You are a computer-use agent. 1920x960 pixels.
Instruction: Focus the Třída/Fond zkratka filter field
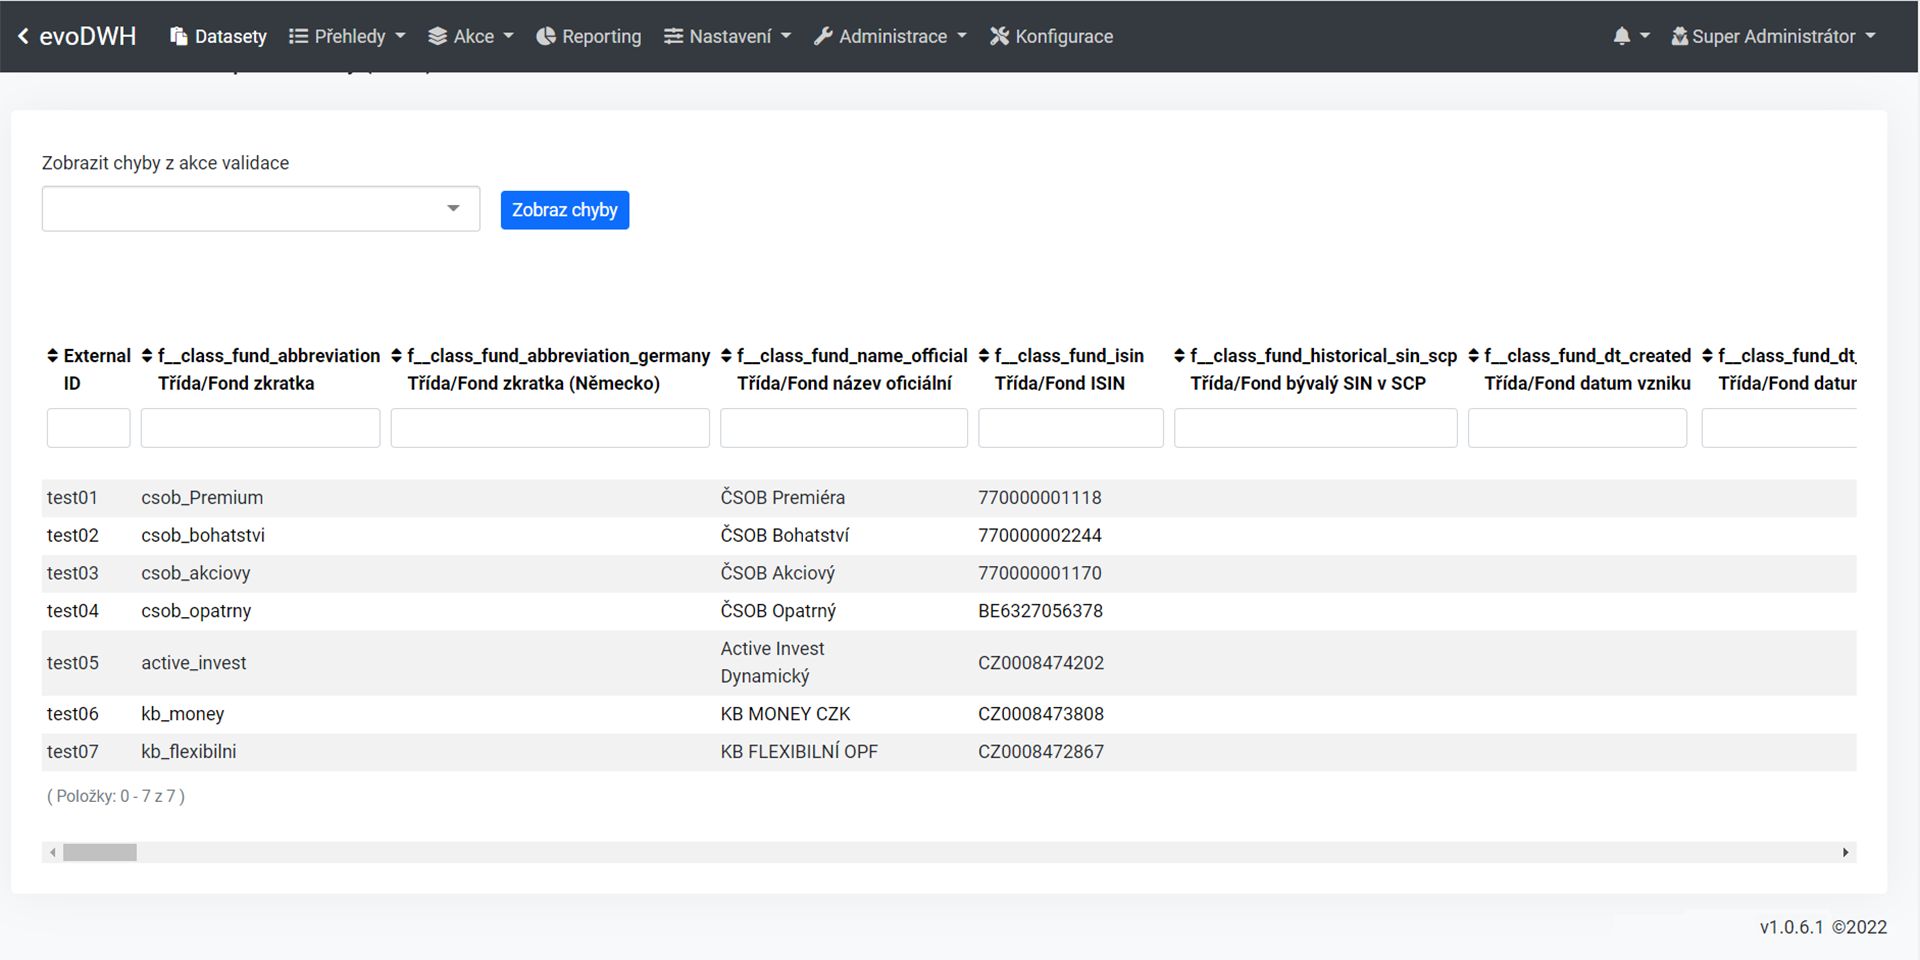(260, 428)
